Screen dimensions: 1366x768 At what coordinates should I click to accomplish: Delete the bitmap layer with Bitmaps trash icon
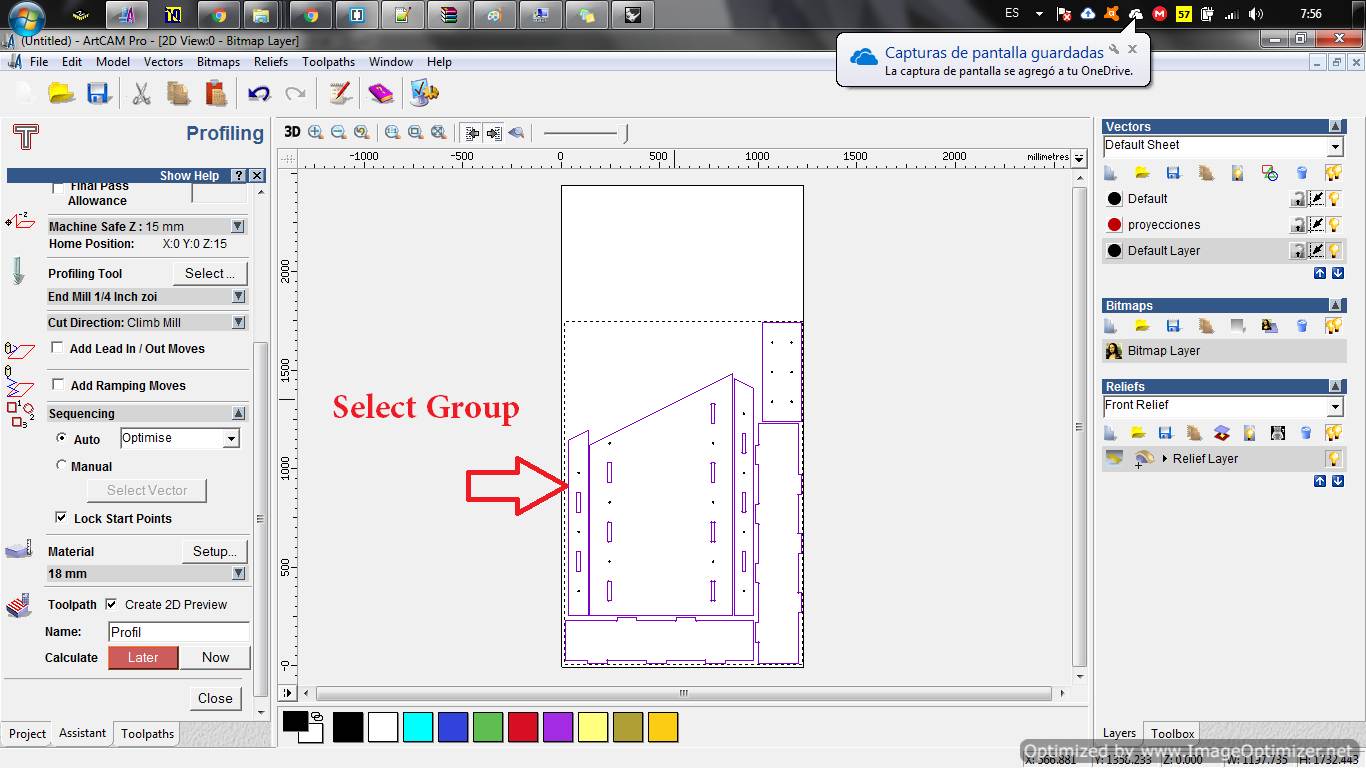1301,326
